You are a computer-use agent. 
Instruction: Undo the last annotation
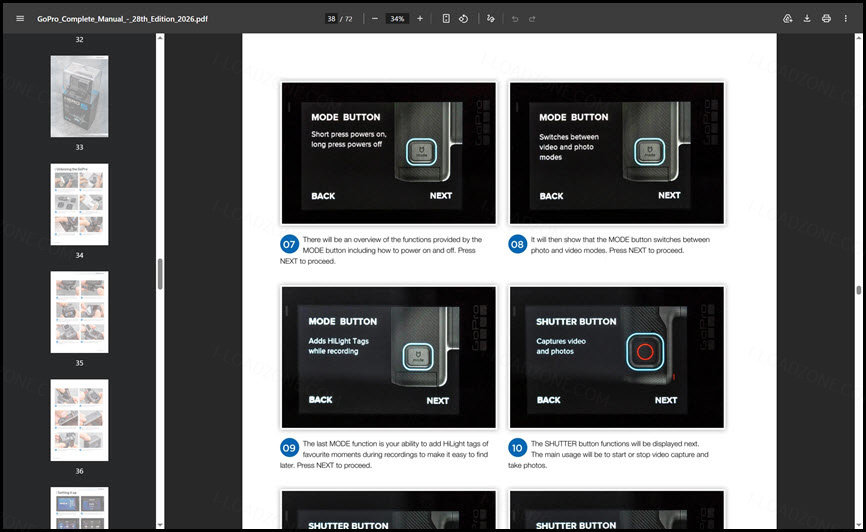tap(515, 18)
